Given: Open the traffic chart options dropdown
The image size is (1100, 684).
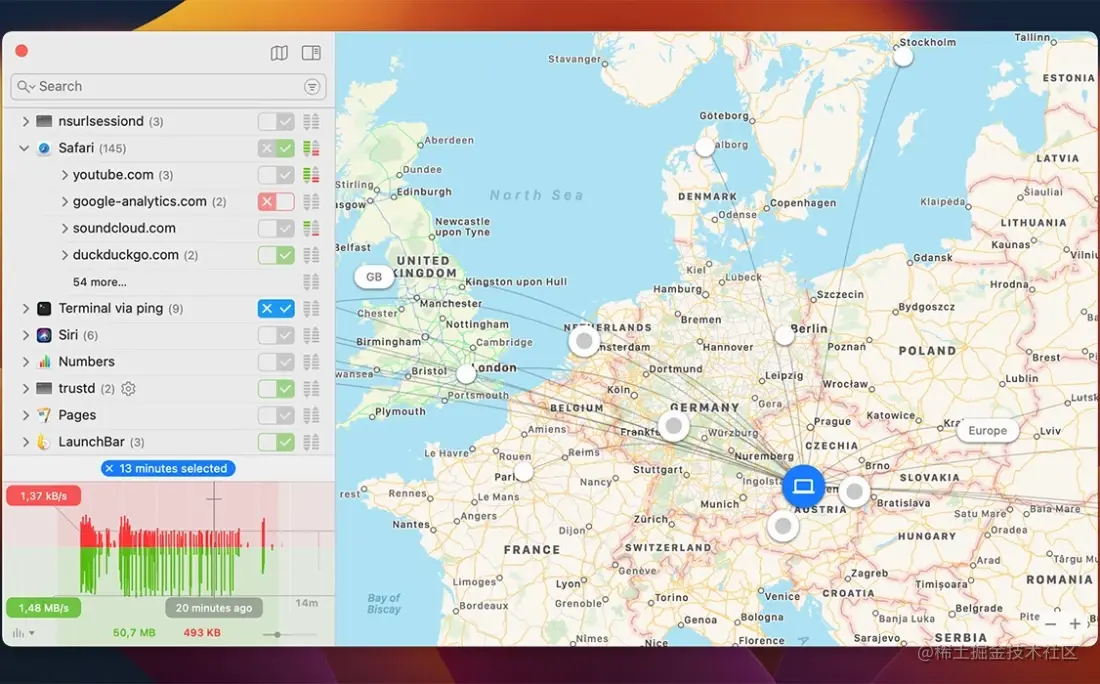Looking at the screenshot, I should [23, 633].
